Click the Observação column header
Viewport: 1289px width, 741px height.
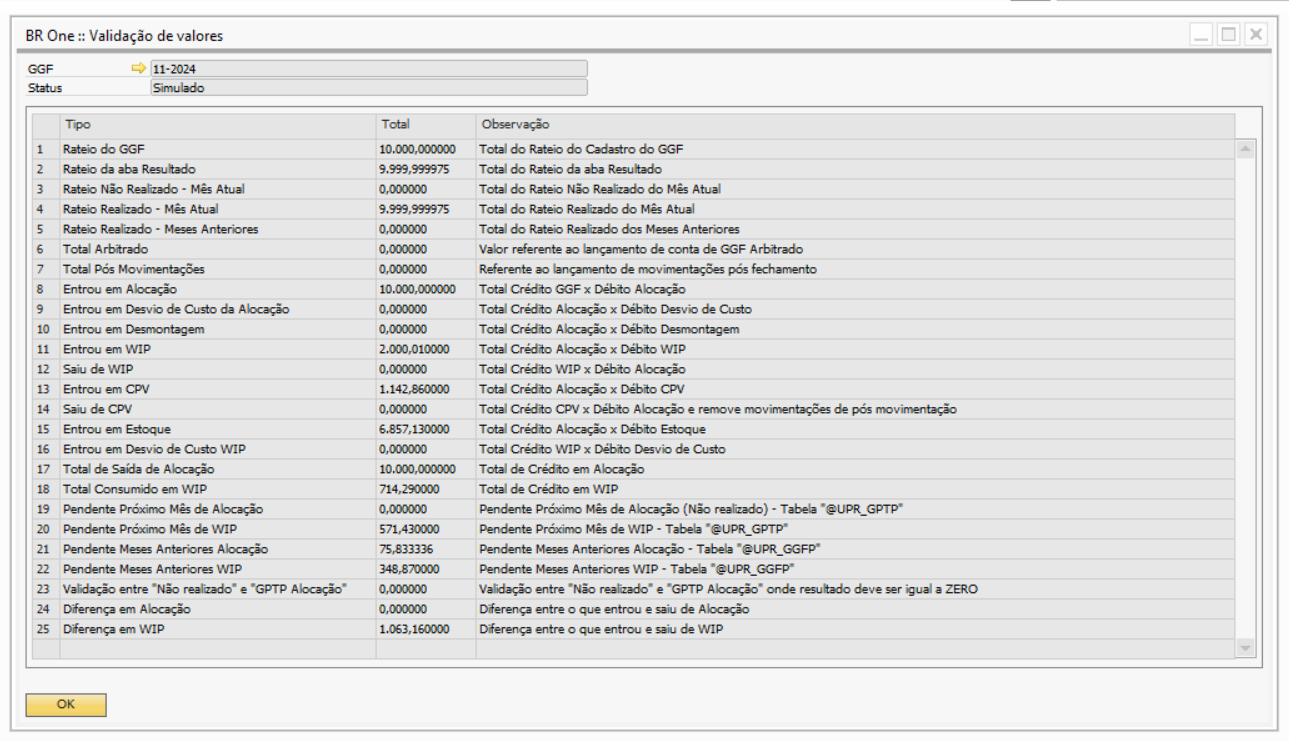pos(855,124)
